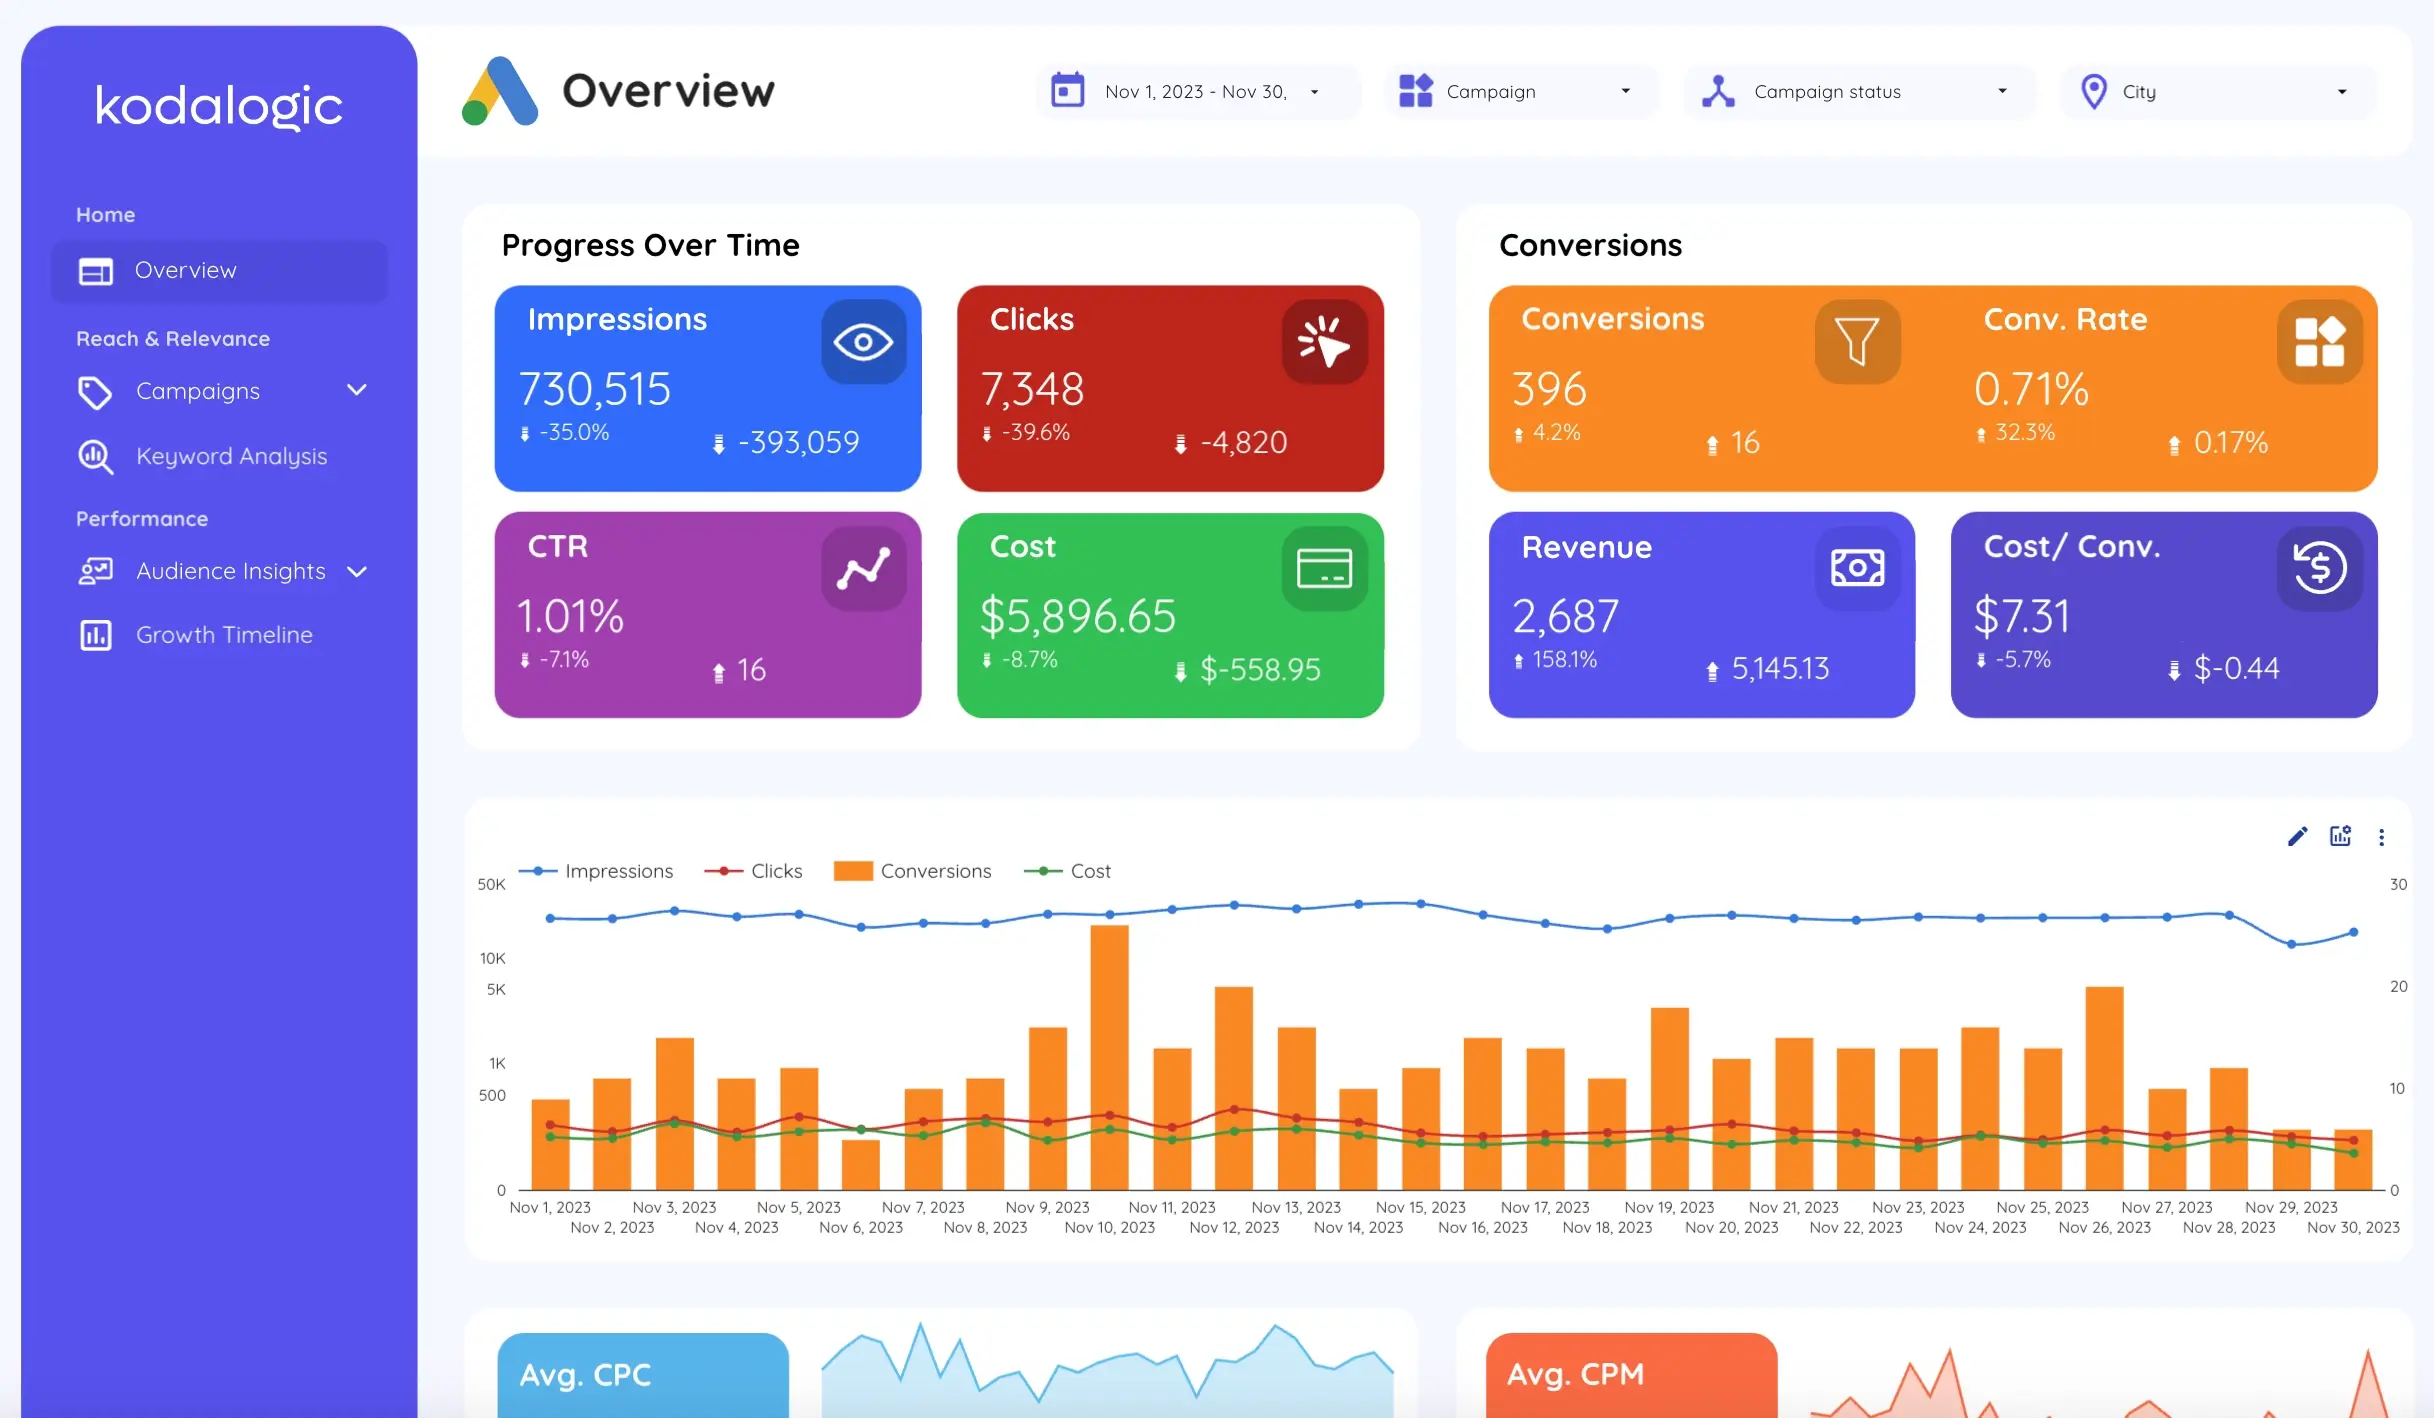Toggle Cost series in chart legend

click(1067, 871)
